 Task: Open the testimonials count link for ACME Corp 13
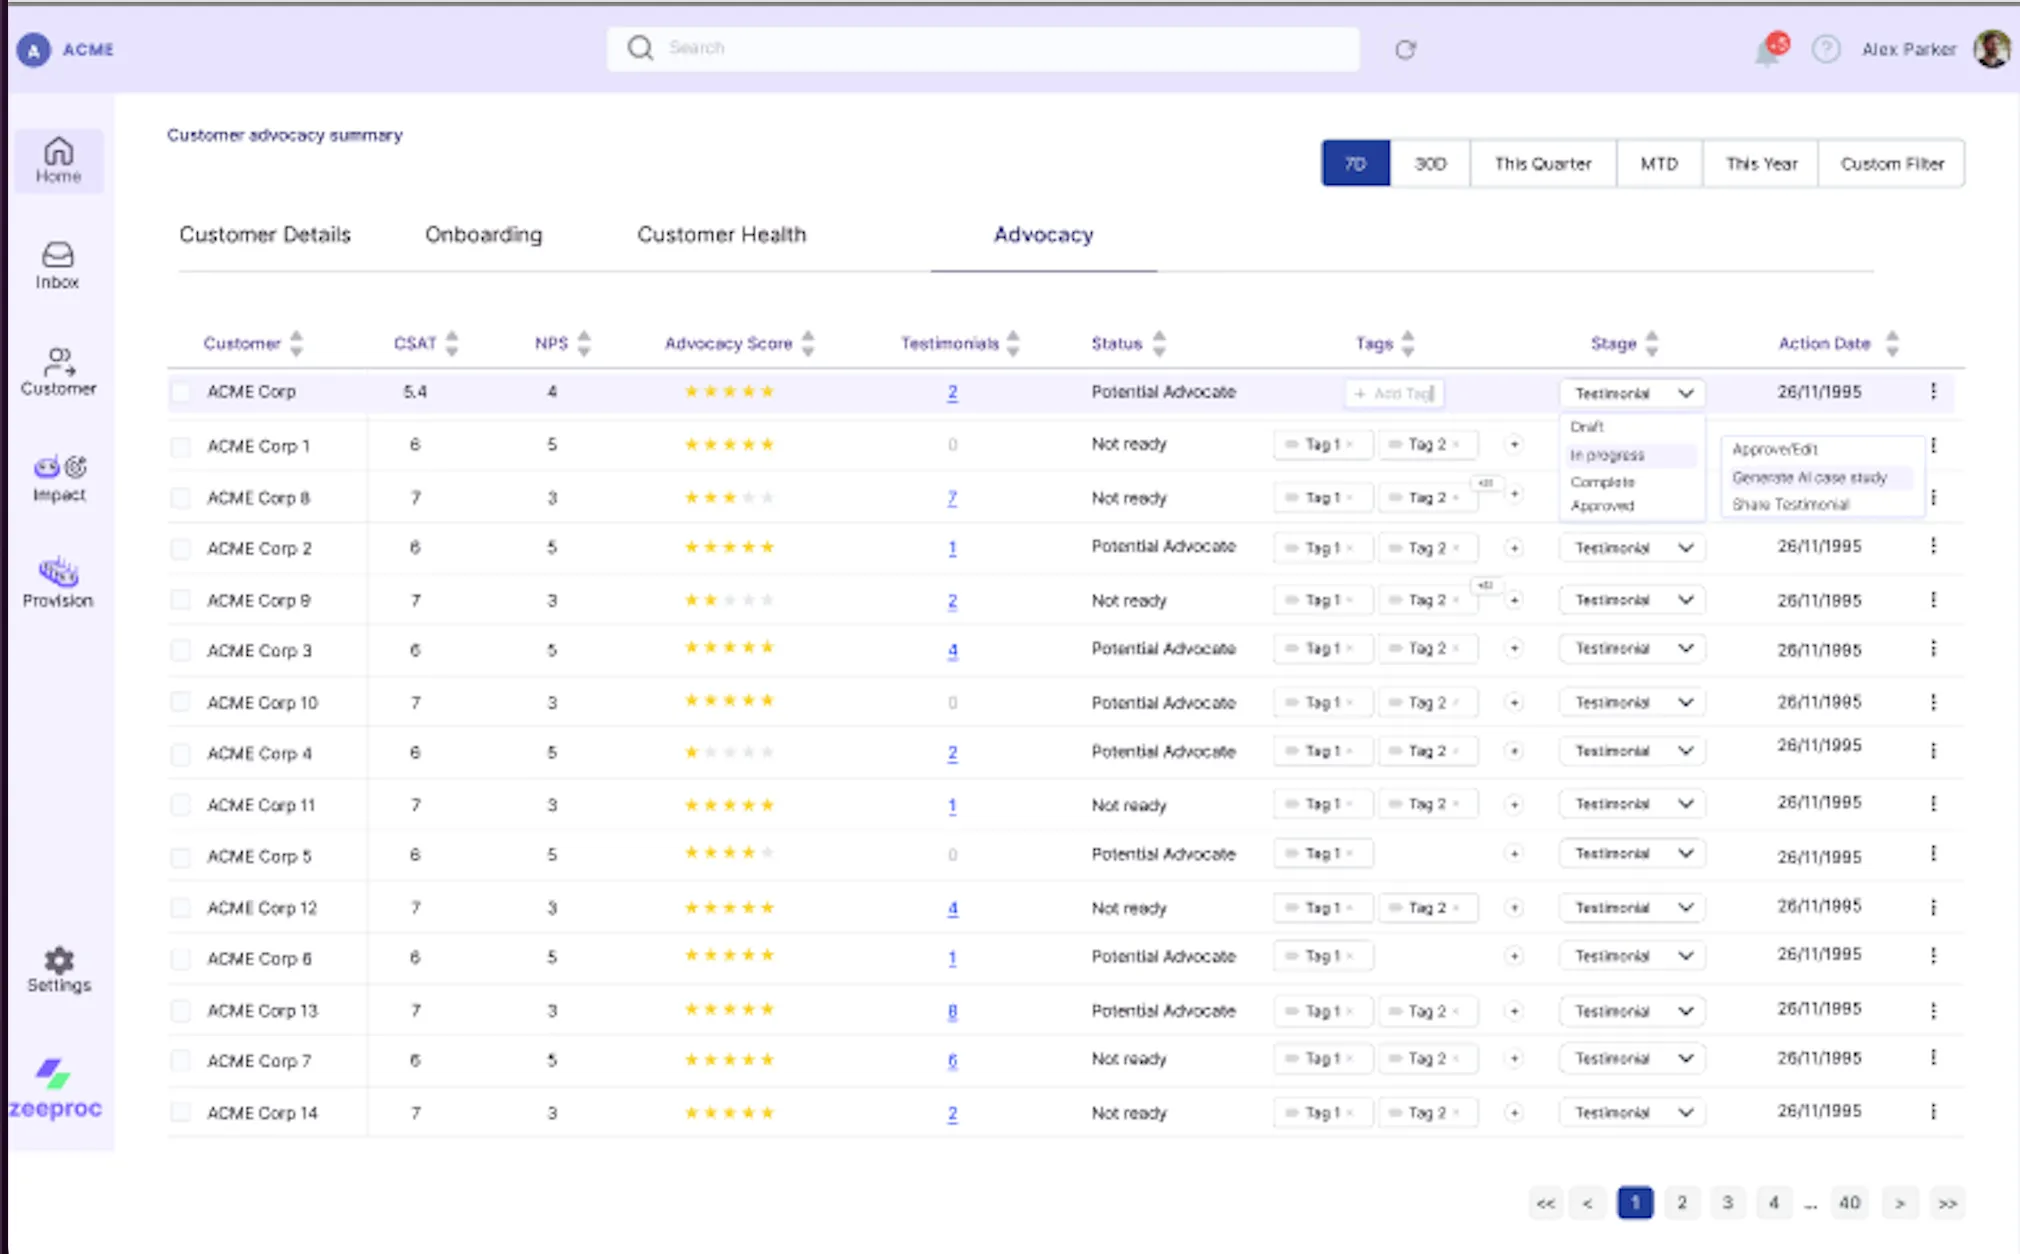click(952, 1011)
